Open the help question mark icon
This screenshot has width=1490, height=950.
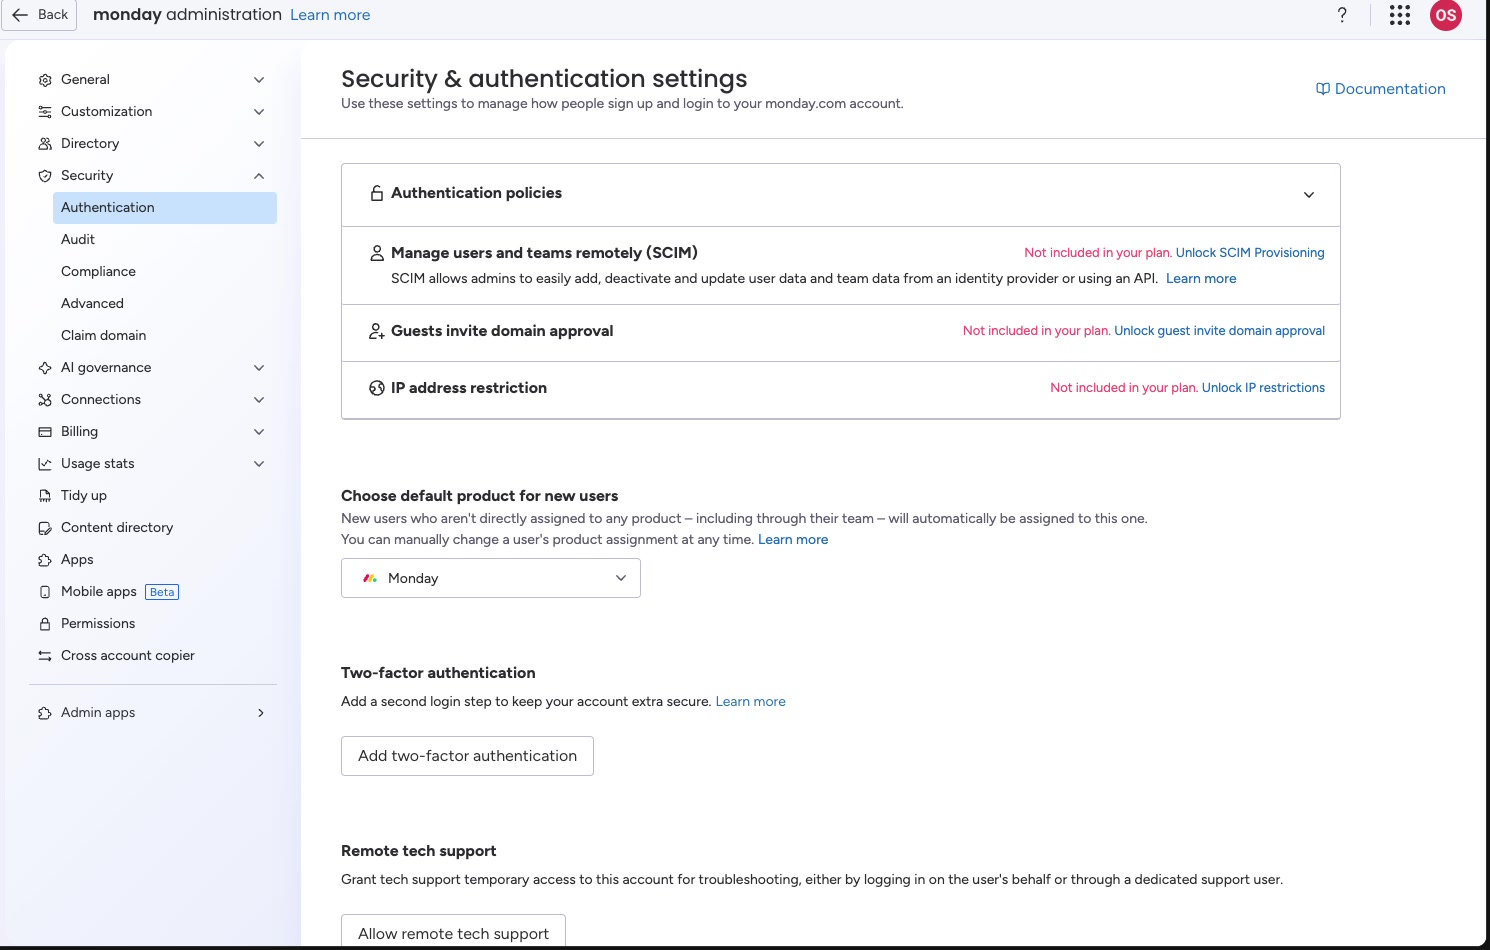[x=1342, y=15]
